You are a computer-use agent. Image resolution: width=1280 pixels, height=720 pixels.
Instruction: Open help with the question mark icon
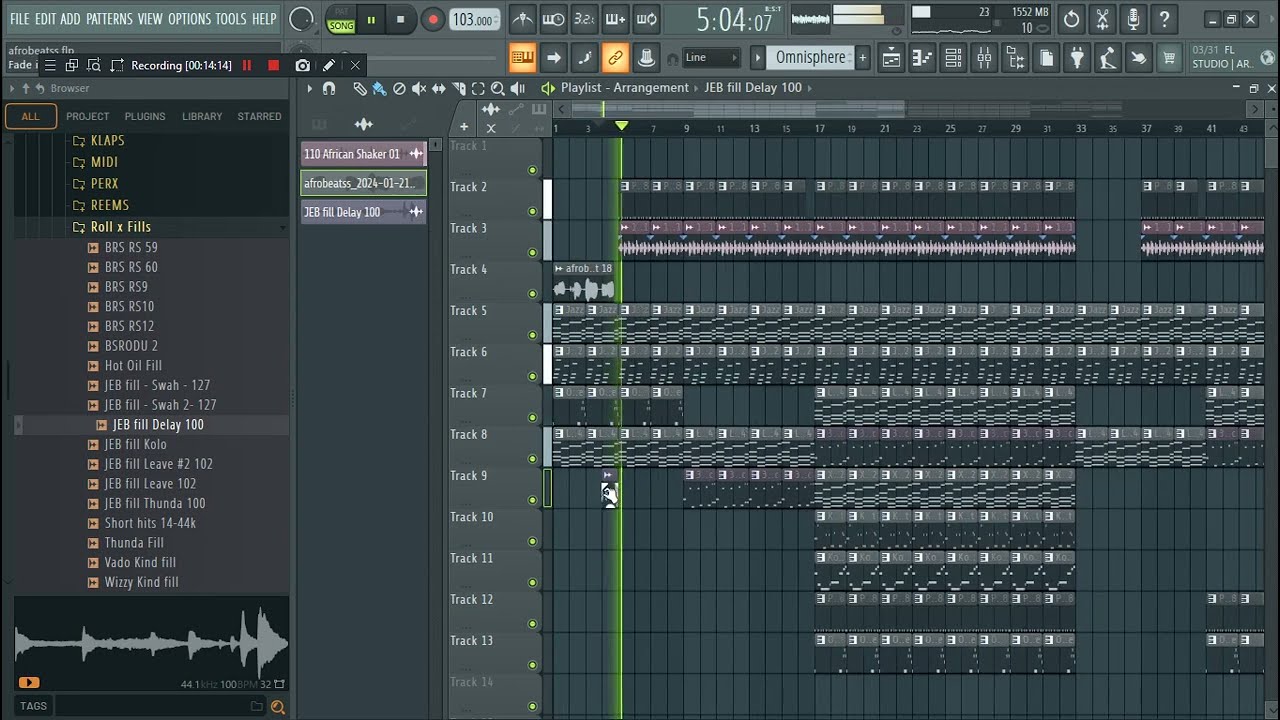tap(1164, 19)
